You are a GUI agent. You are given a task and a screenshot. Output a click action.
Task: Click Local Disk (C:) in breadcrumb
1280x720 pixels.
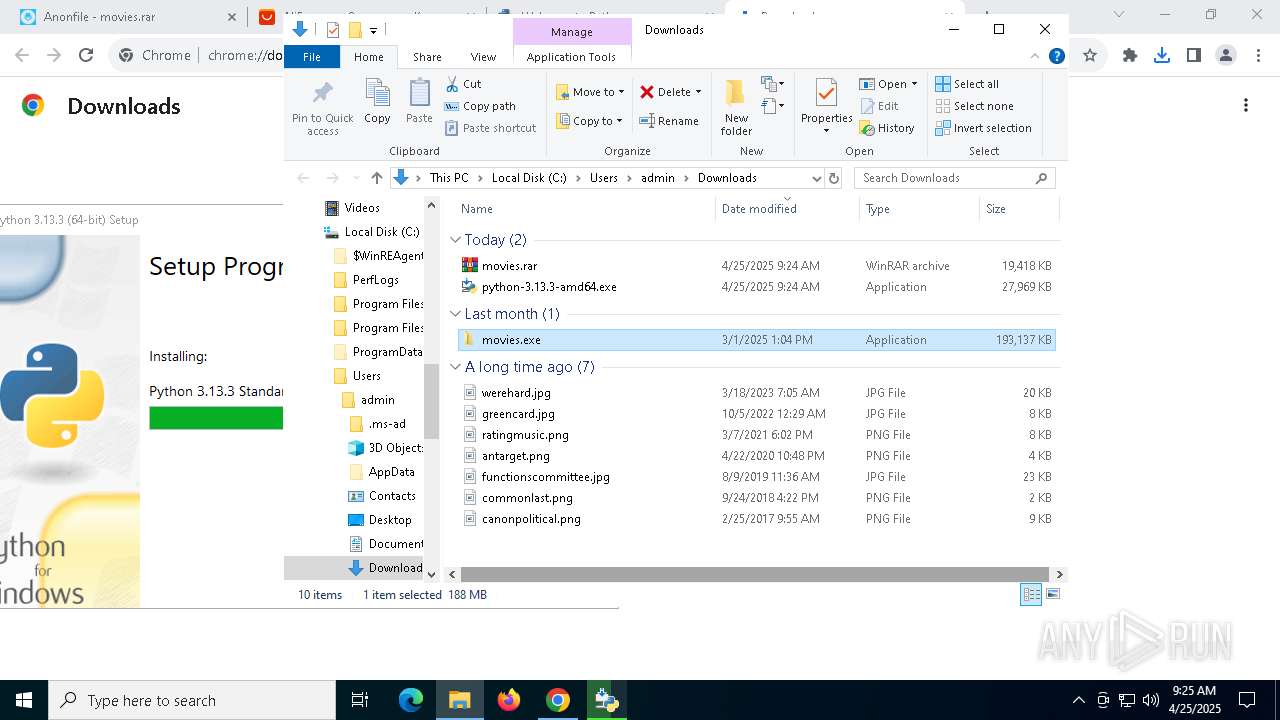(x=529, y=178)
